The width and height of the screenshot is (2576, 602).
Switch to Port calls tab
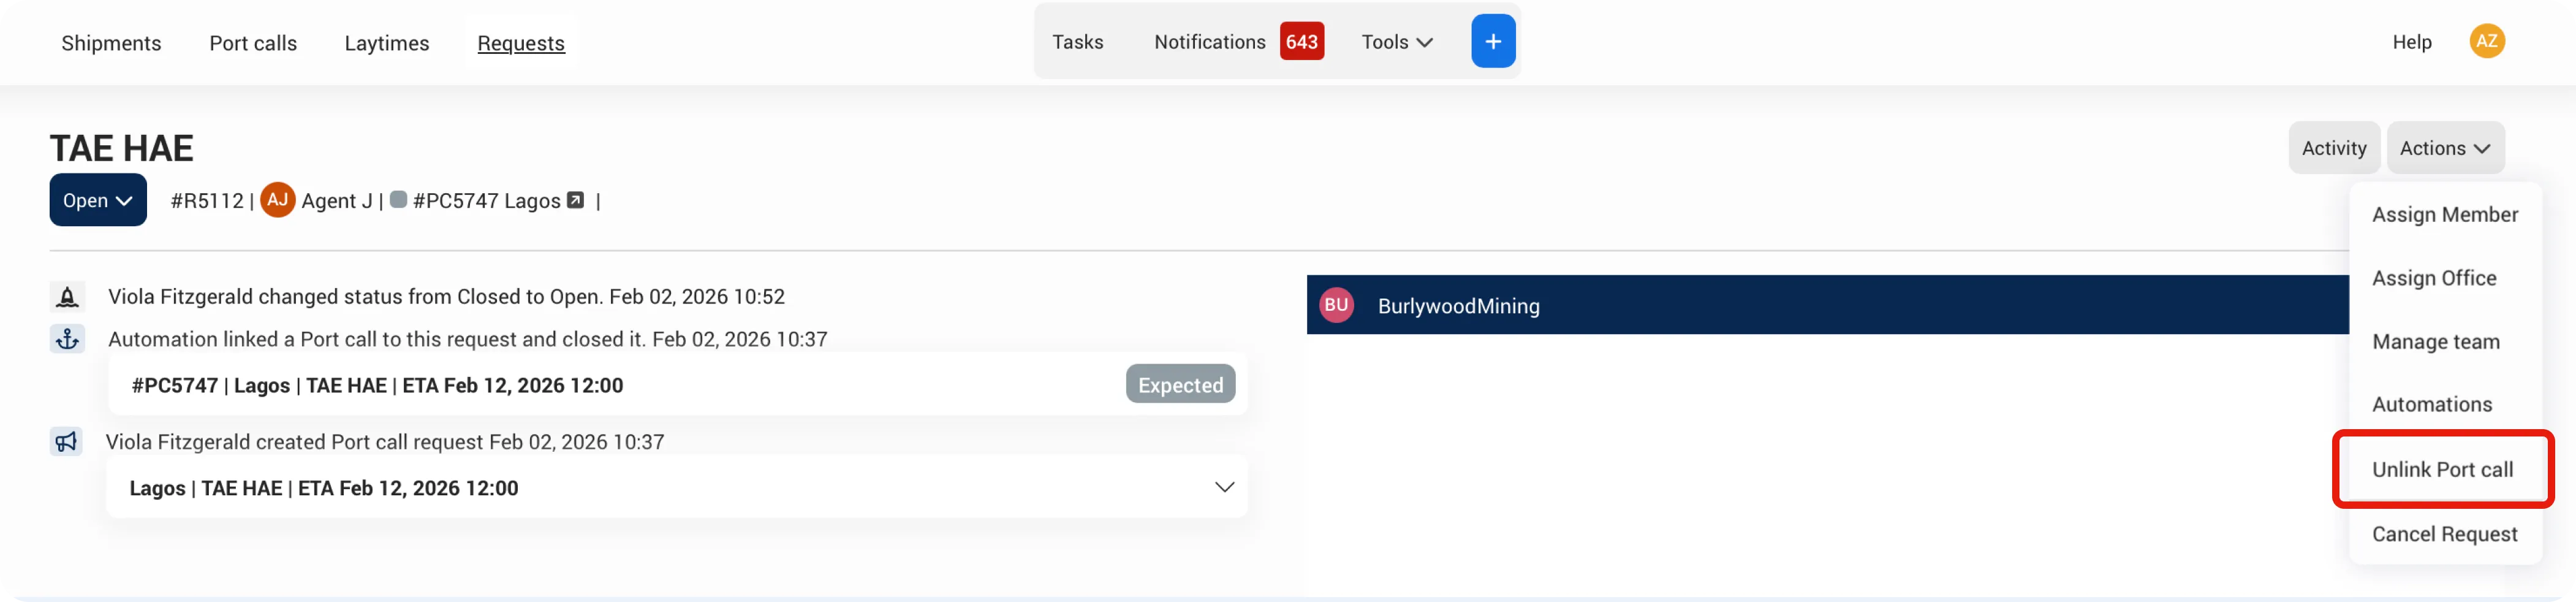(253, 43)
